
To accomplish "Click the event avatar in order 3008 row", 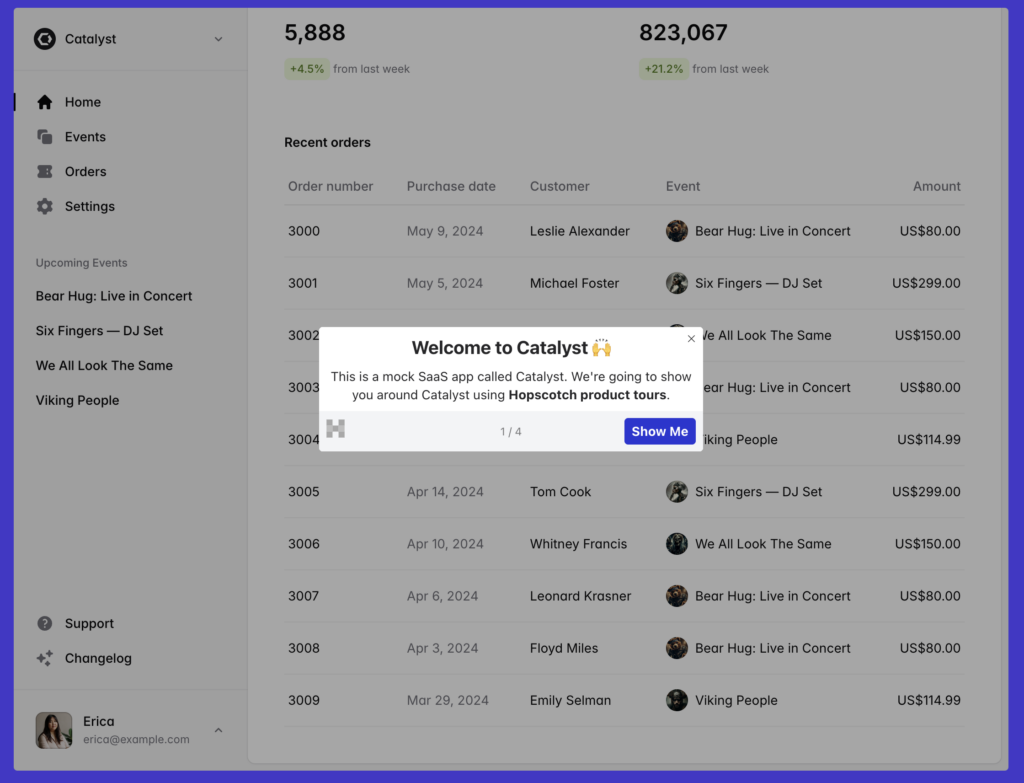I will [x=677, y=648].
